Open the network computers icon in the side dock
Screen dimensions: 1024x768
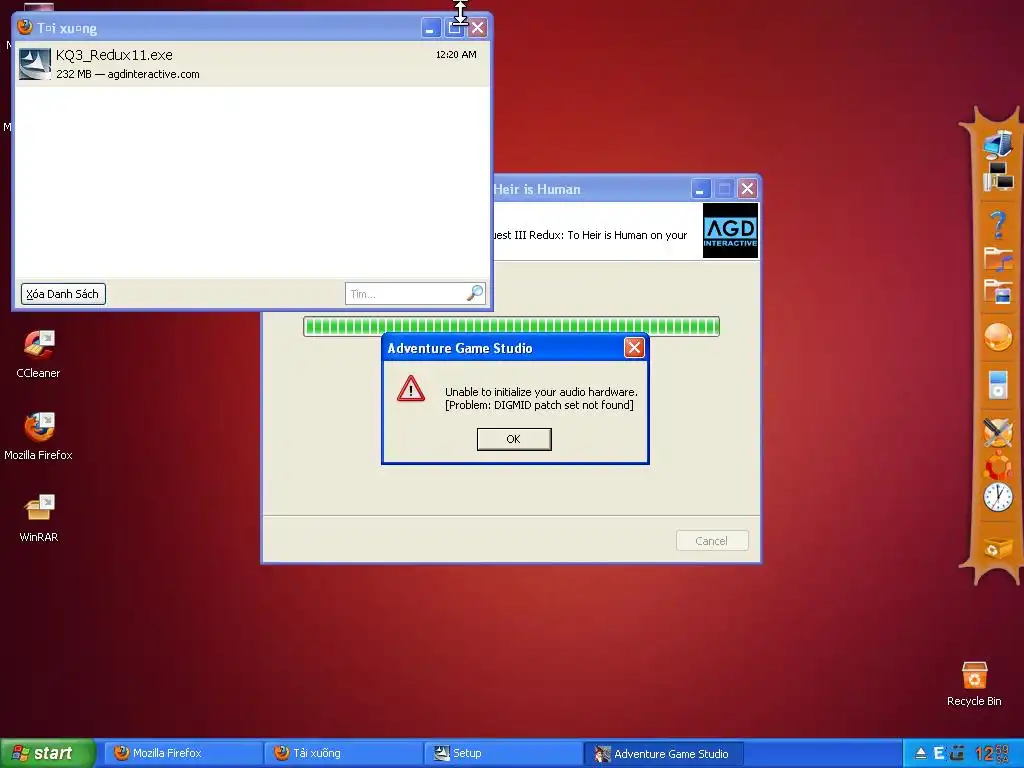(998, 176)
